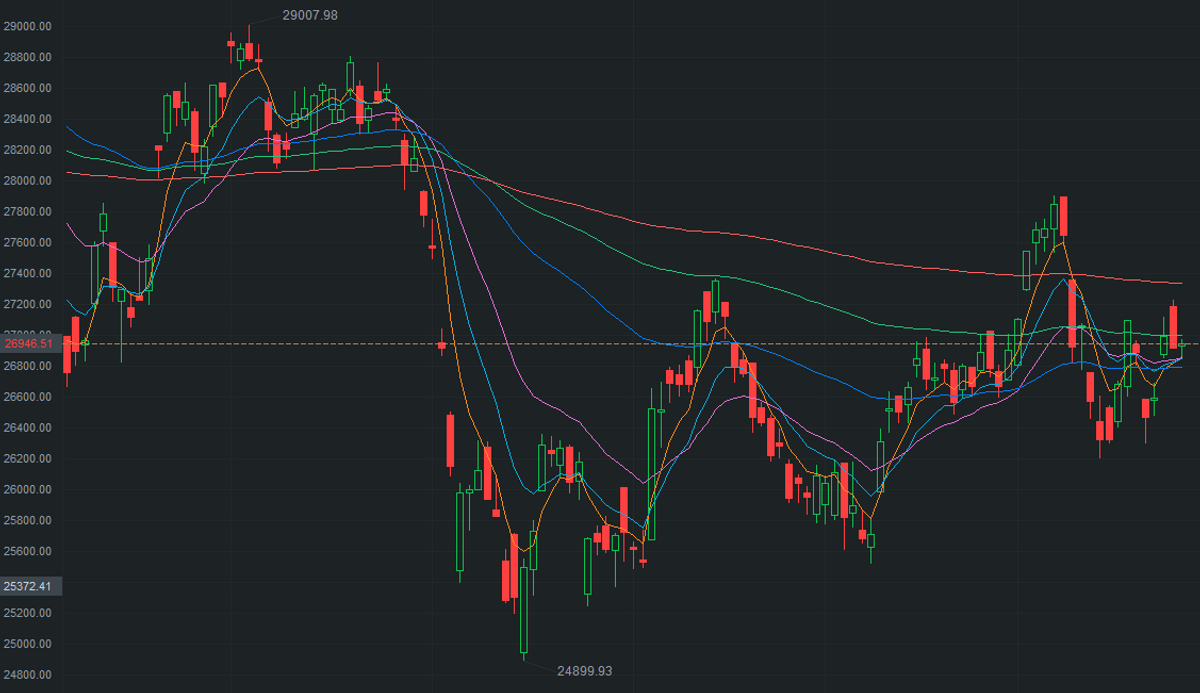Screen dimensions: 1200x693
Task: Click the 29007.98 high price annotation
Action: tap(310, 15)
